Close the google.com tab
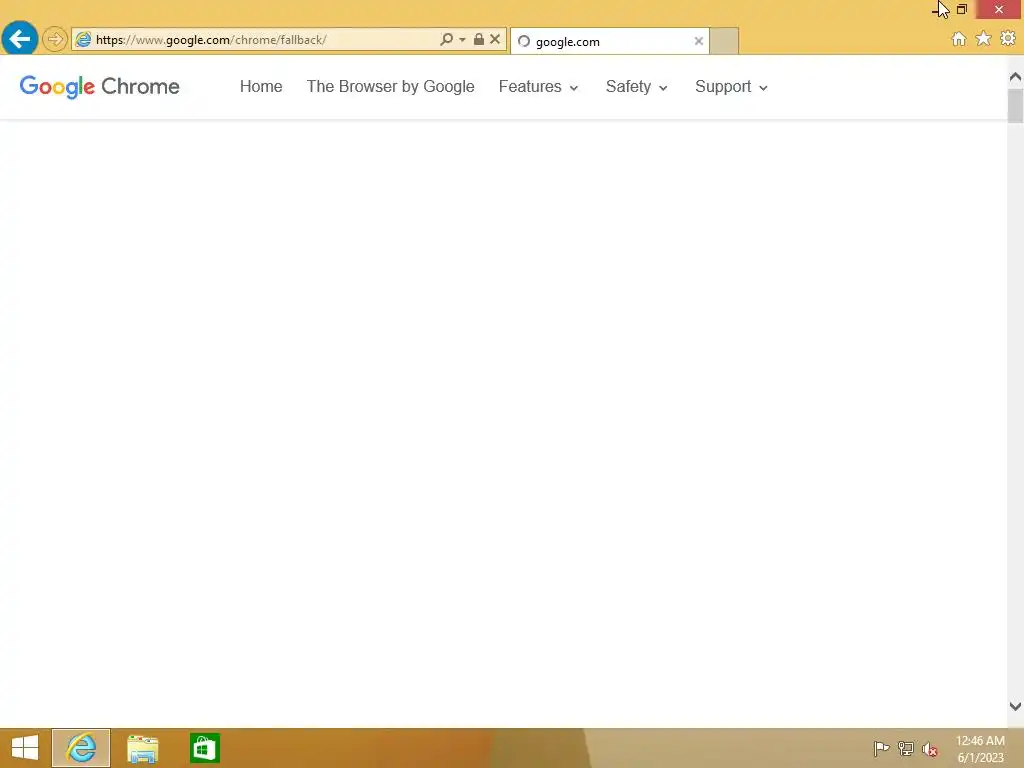Viewport: 1024px width, 768px height. pyautogui.click(x=698, y=41)
